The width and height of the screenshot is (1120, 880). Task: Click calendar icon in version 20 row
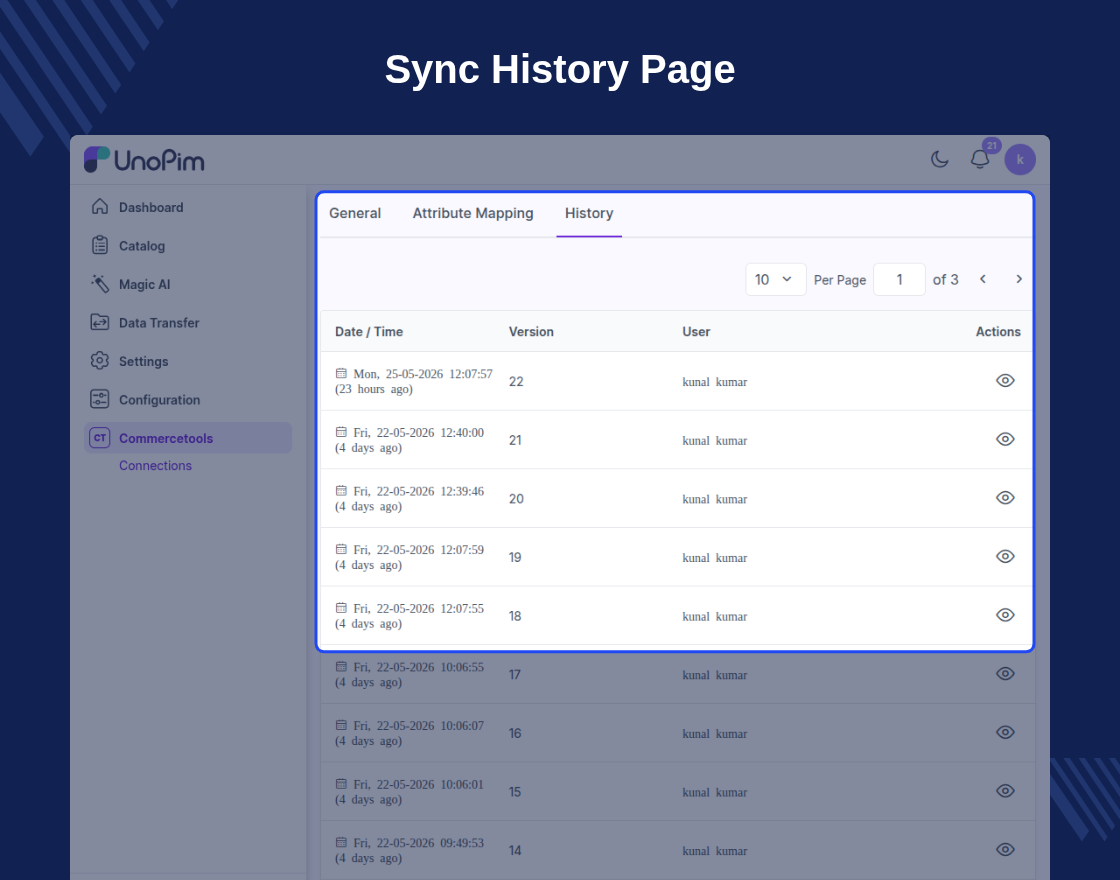341,490
